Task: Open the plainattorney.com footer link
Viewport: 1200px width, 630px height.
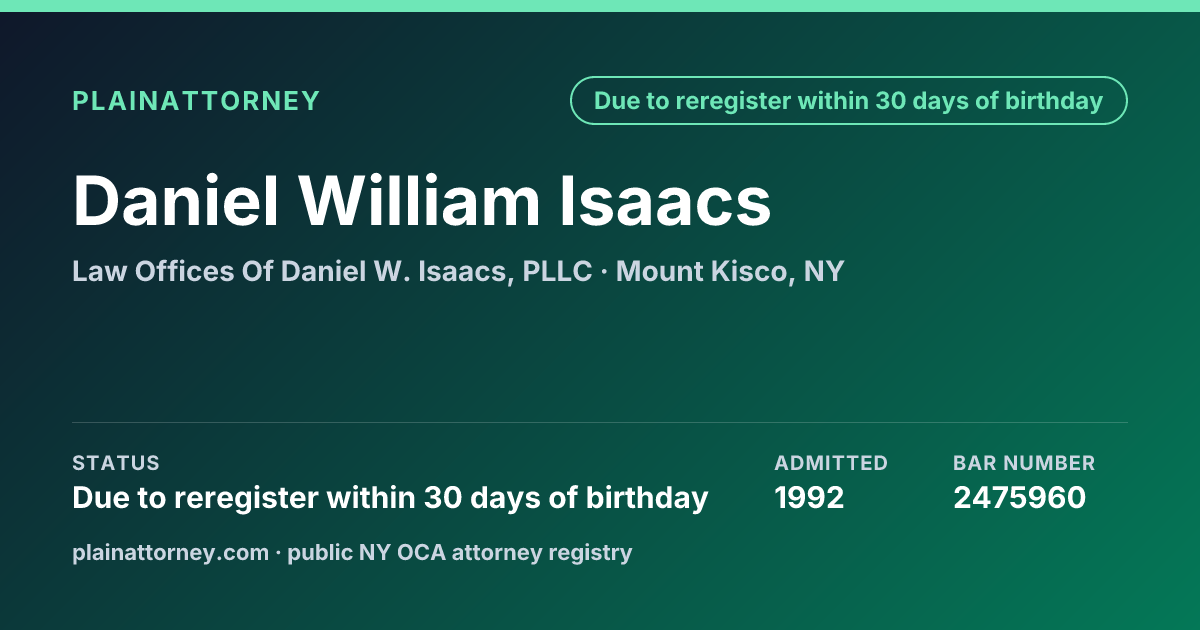Action: [x=170, y=552]
